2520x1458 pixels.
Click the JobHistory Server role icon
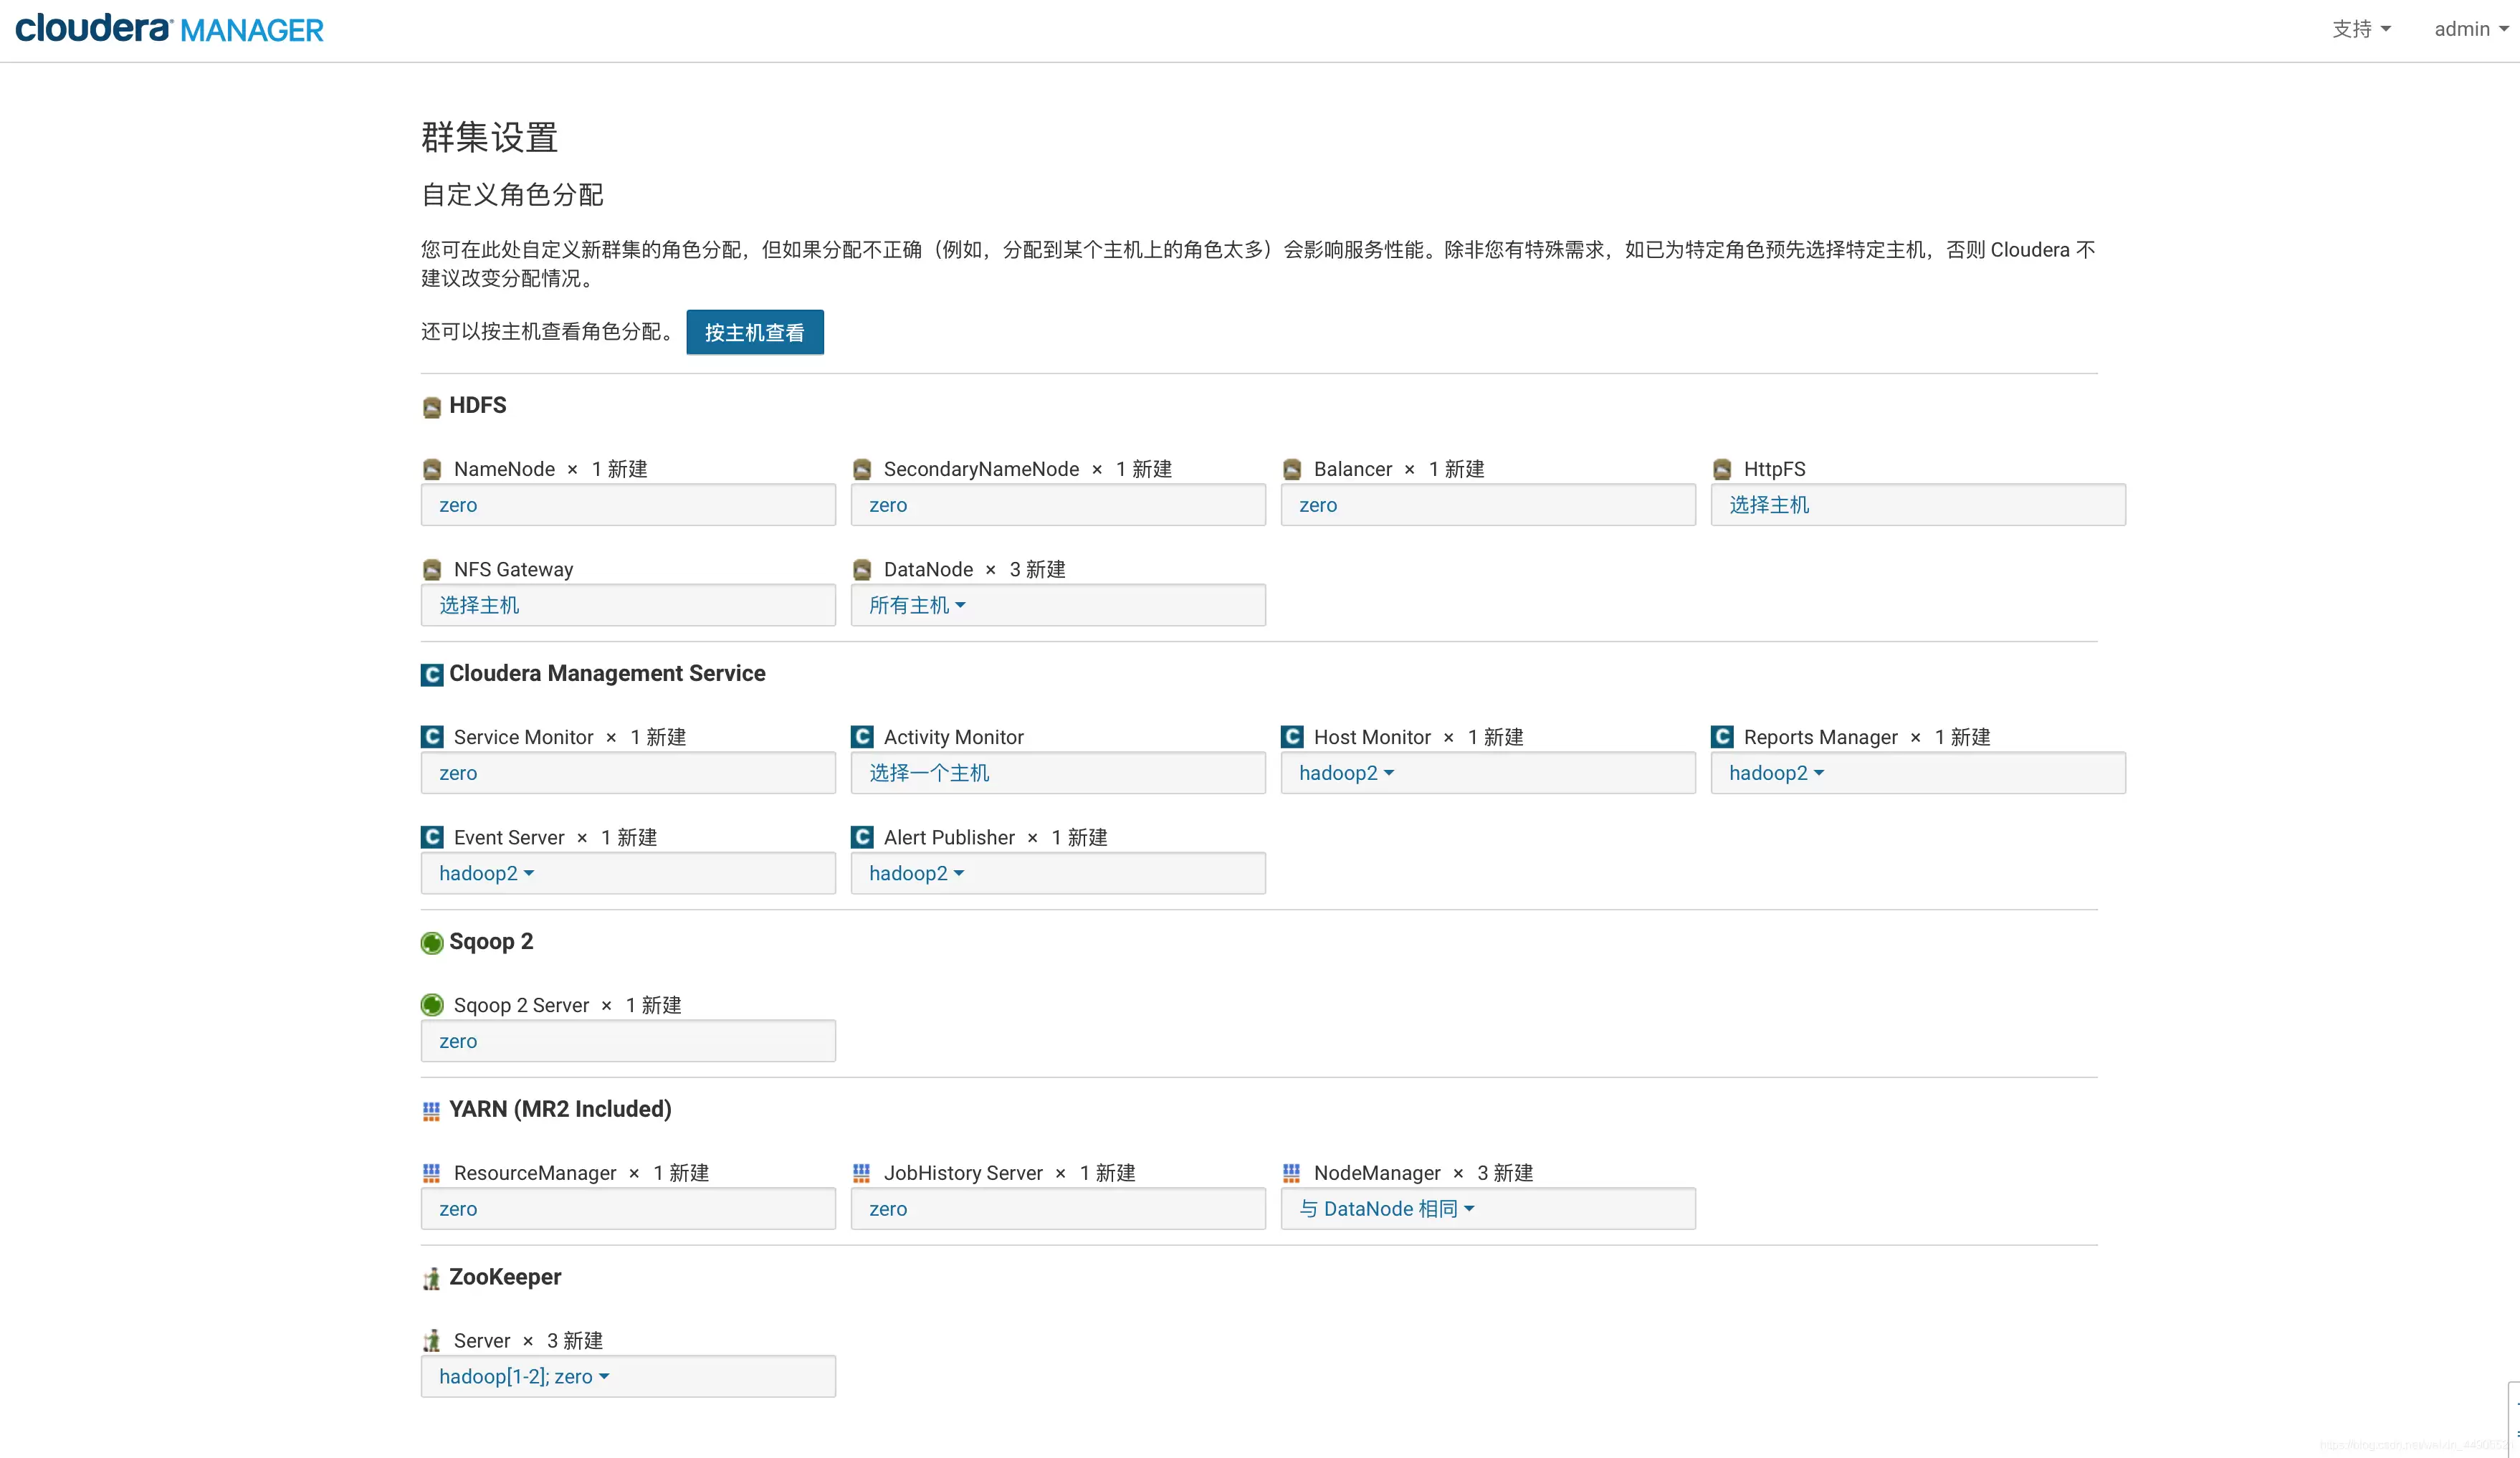pos(862,1173)
